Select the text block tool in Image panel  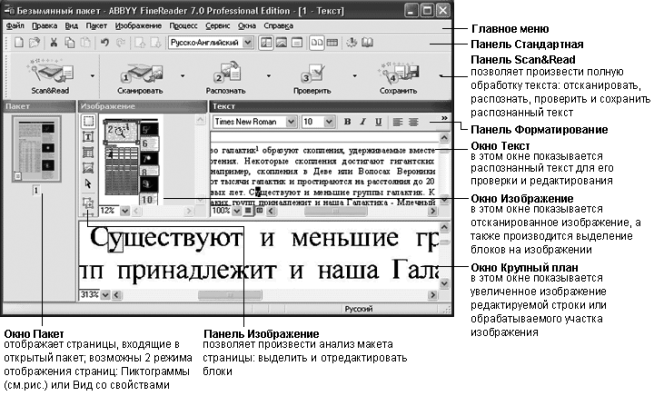pyautogui.click(x=88, y=137)
